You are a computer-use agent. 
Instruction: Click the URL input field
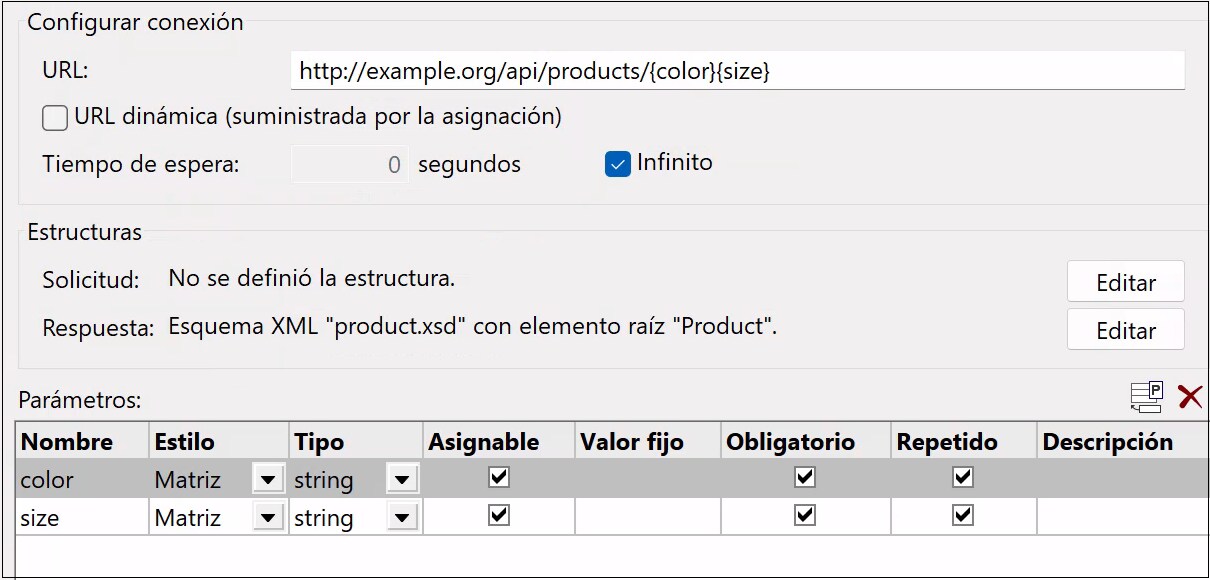737,71
